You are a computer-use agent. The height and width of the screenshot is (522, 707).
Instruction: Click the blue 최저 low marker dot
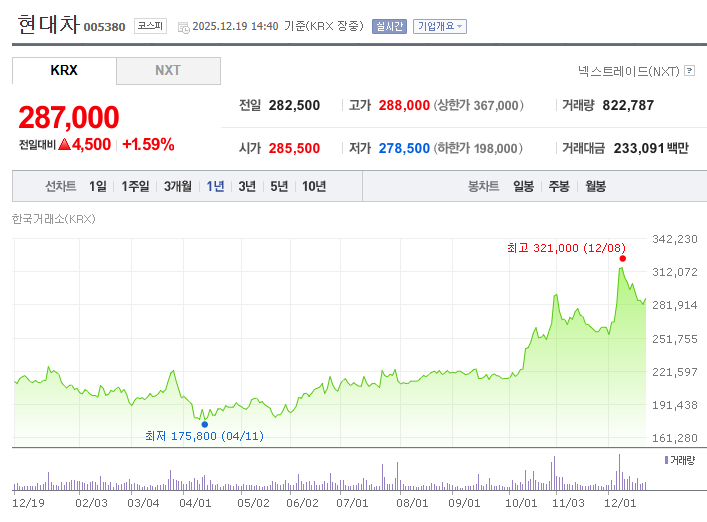(205, 424)
